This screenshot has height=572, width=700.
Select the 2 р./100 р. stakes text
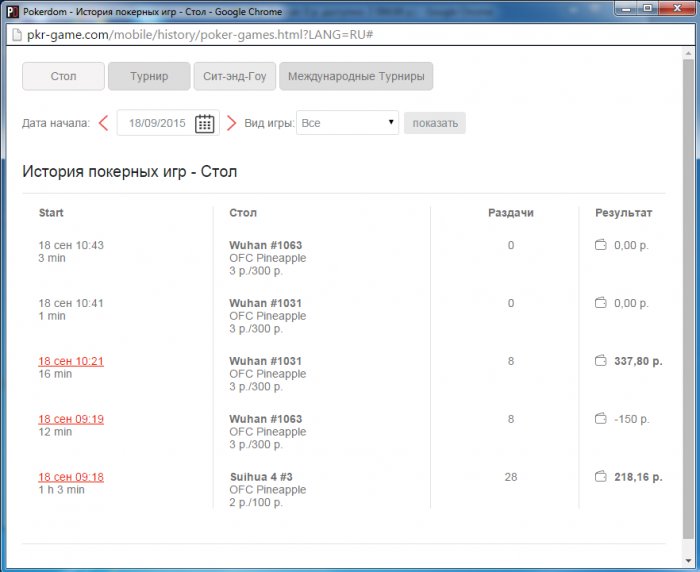256,503
